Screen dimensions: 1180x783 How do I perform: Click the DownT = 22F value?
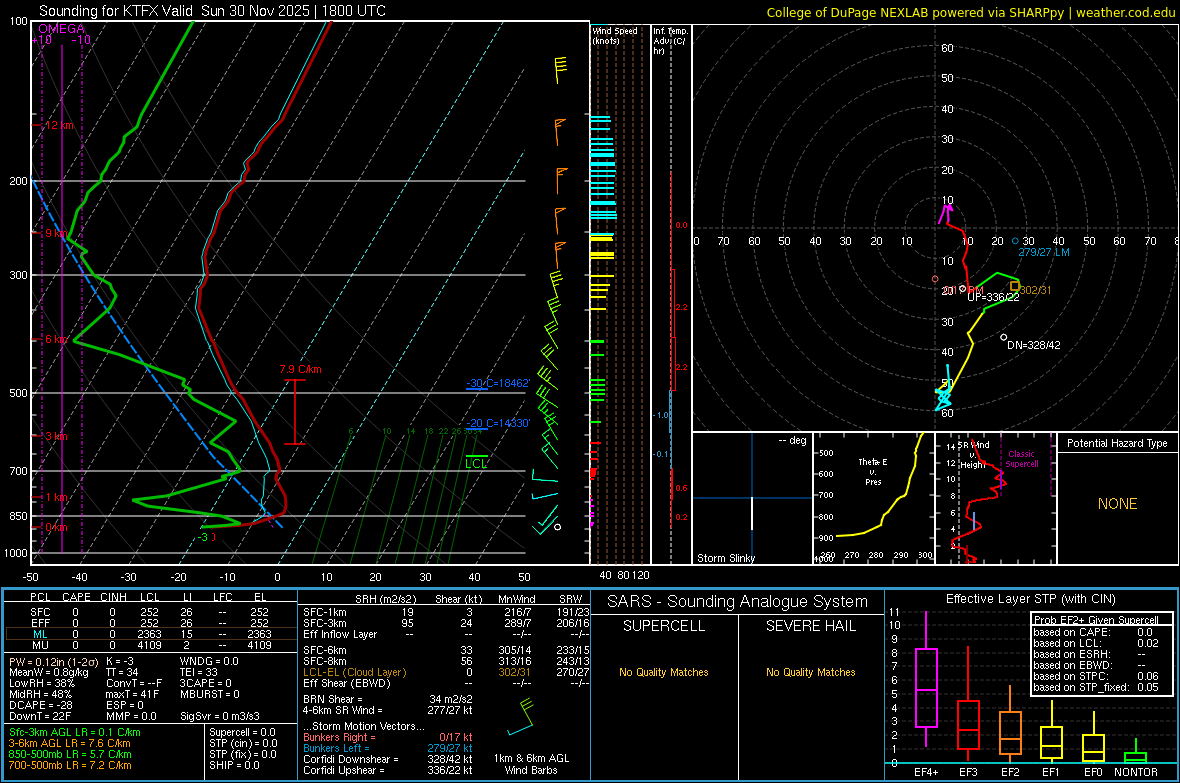40,716
